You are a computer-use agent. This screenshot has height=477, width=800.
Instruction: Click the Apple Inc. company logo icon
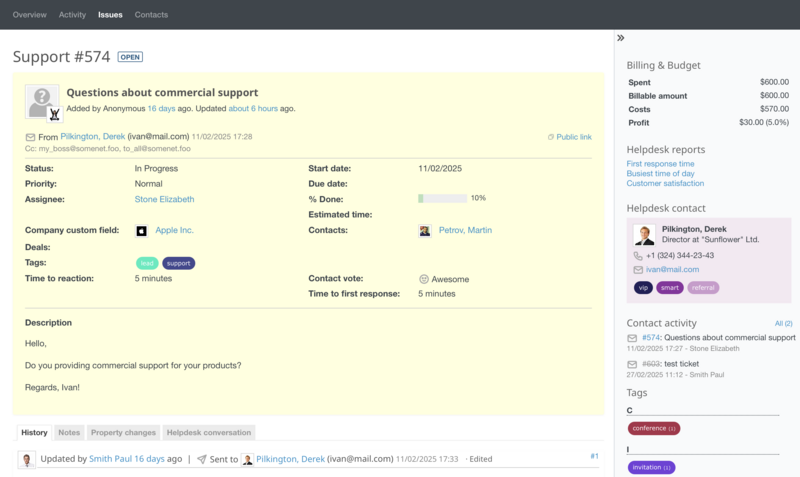(141, 230)
